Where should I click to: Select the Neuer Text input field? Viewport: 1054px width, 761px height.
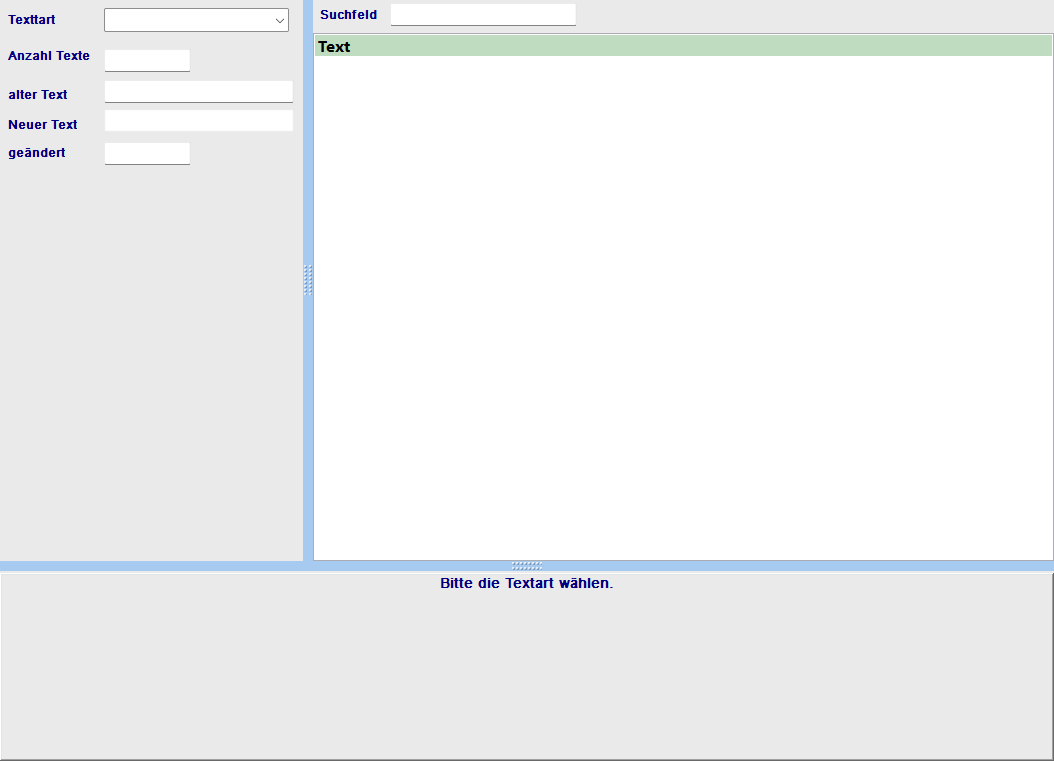[198, 121]
